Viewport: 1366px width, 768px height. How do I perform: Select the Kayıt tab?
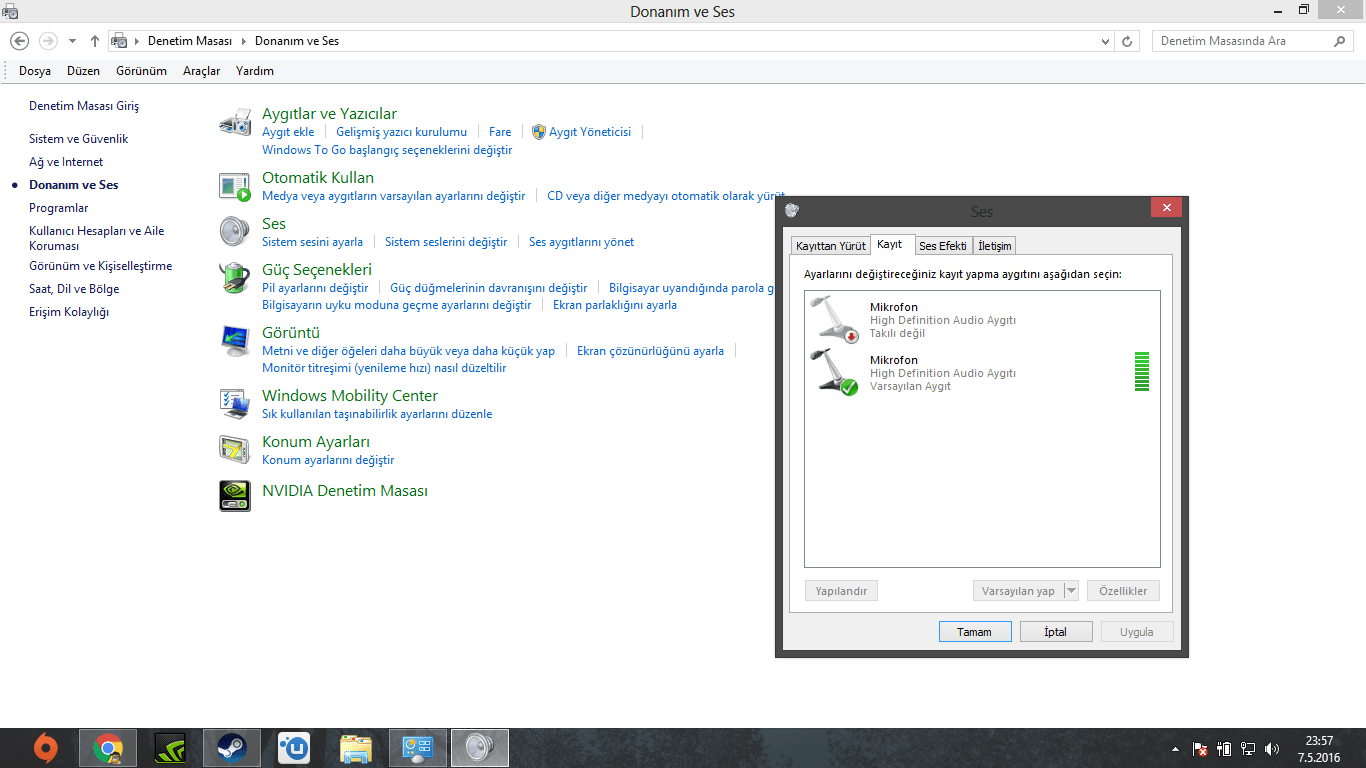(x=890, y=244)
